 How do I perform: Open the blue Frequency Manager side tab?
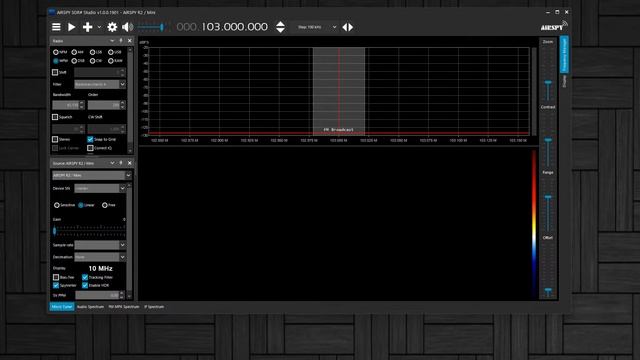pyautogui.click(x=564, y=55)
